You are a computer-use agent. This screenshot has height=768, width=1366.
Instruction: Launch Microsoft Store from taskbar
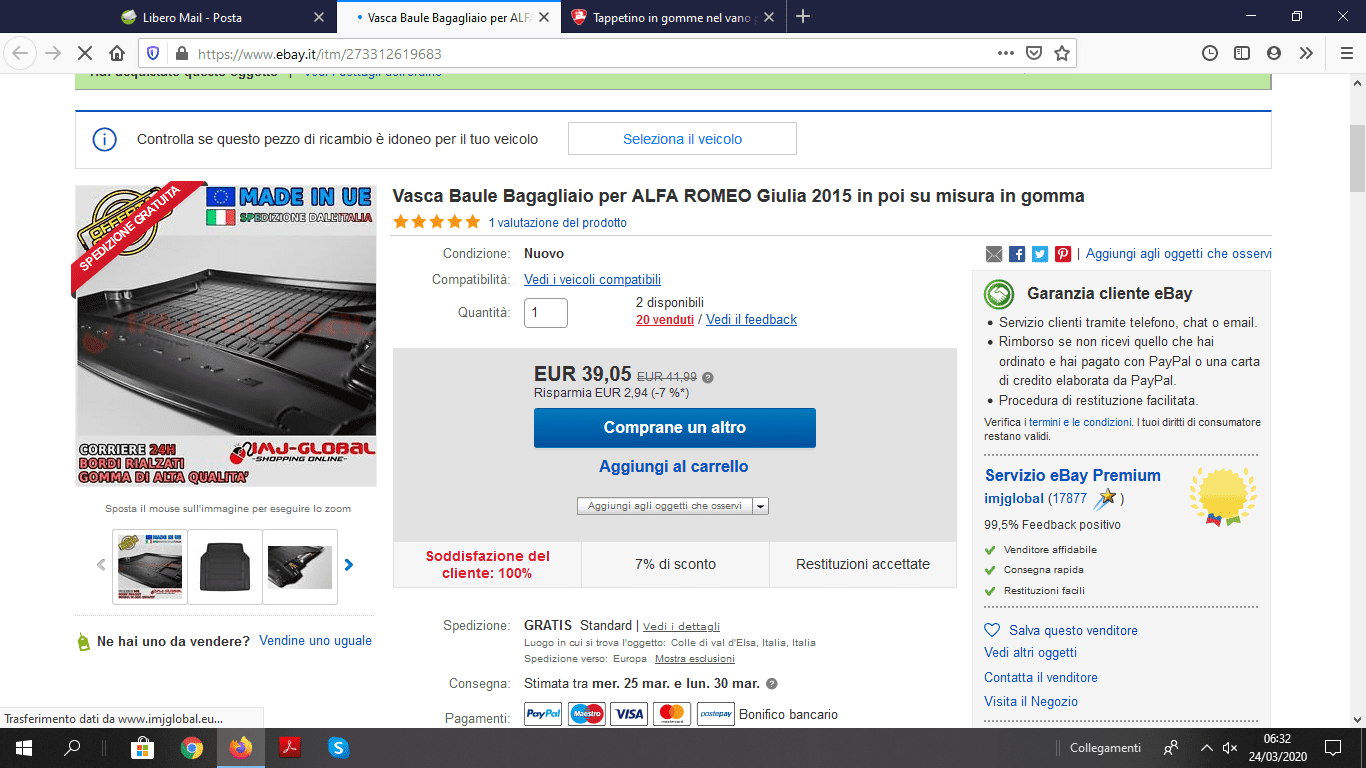tap(143, 747)
